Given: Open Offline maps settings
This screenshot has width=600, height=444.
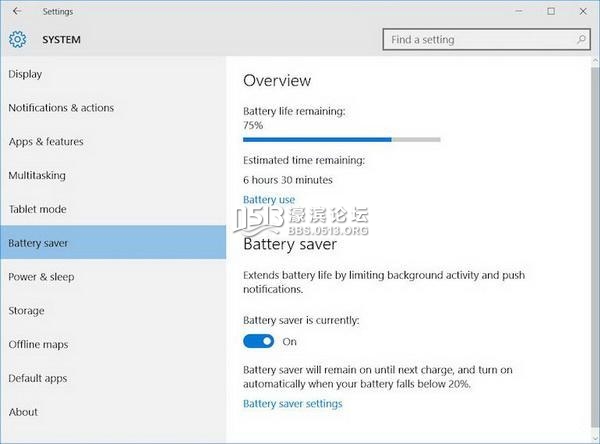Looking at the screenshot, I should (x=38, y=345).
